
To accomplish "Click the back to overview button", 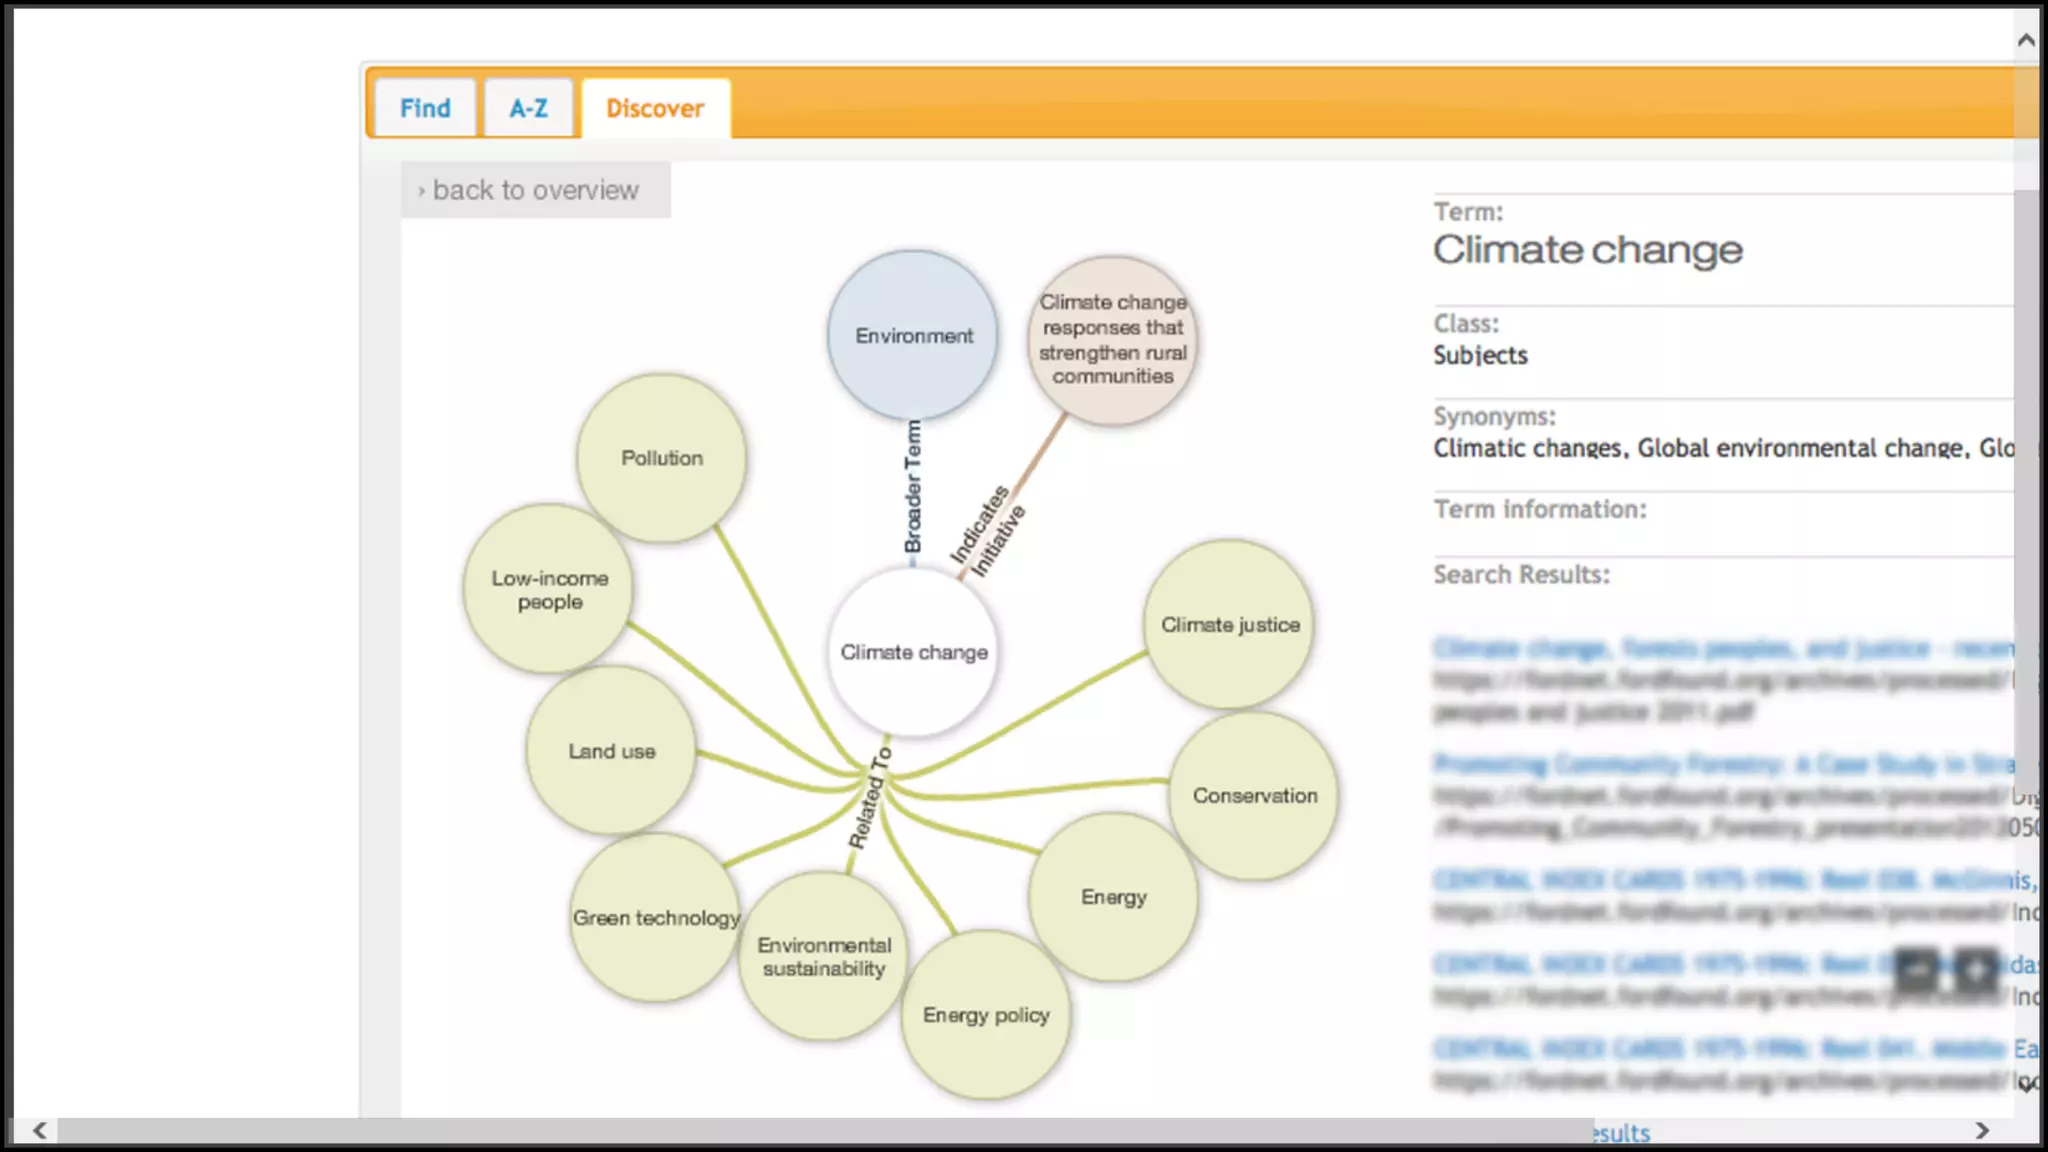I will tap(535, 190).
